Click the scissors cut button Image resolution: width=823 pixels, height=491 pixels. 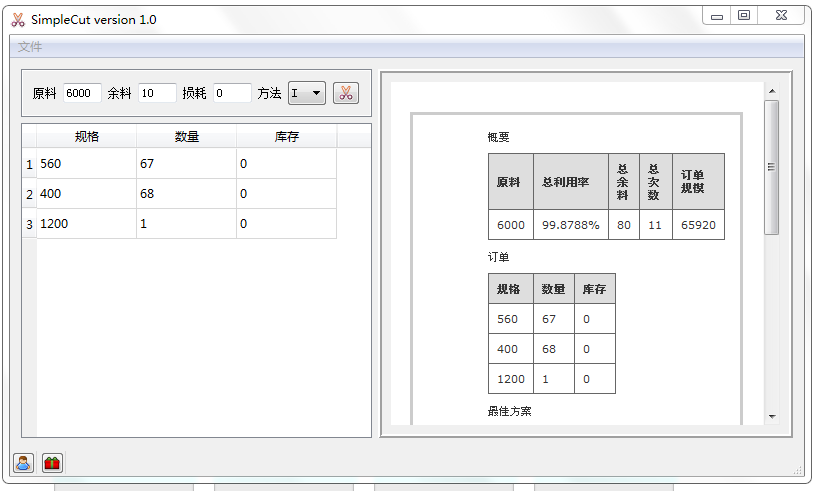click(x=346, y=93)
